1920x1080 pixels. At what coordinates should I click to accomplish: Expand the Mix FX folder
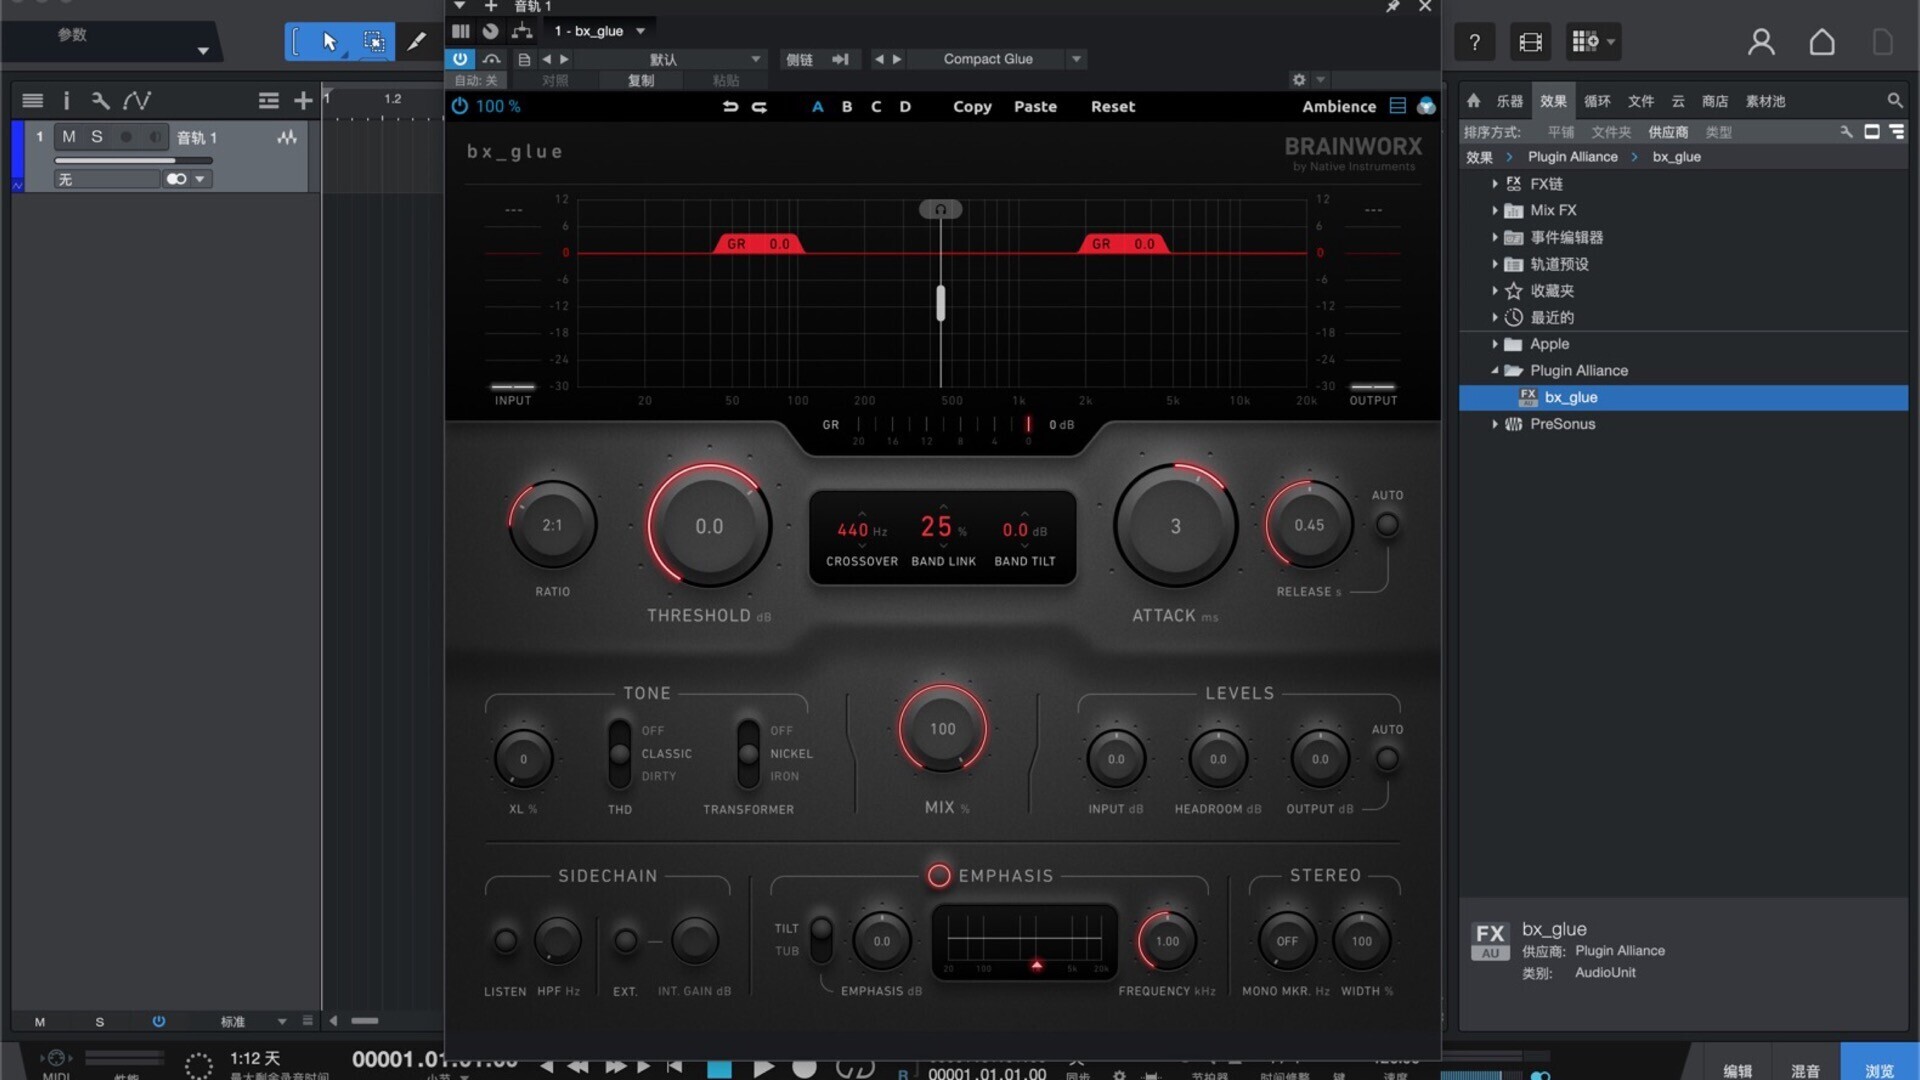coord(1495,211)
